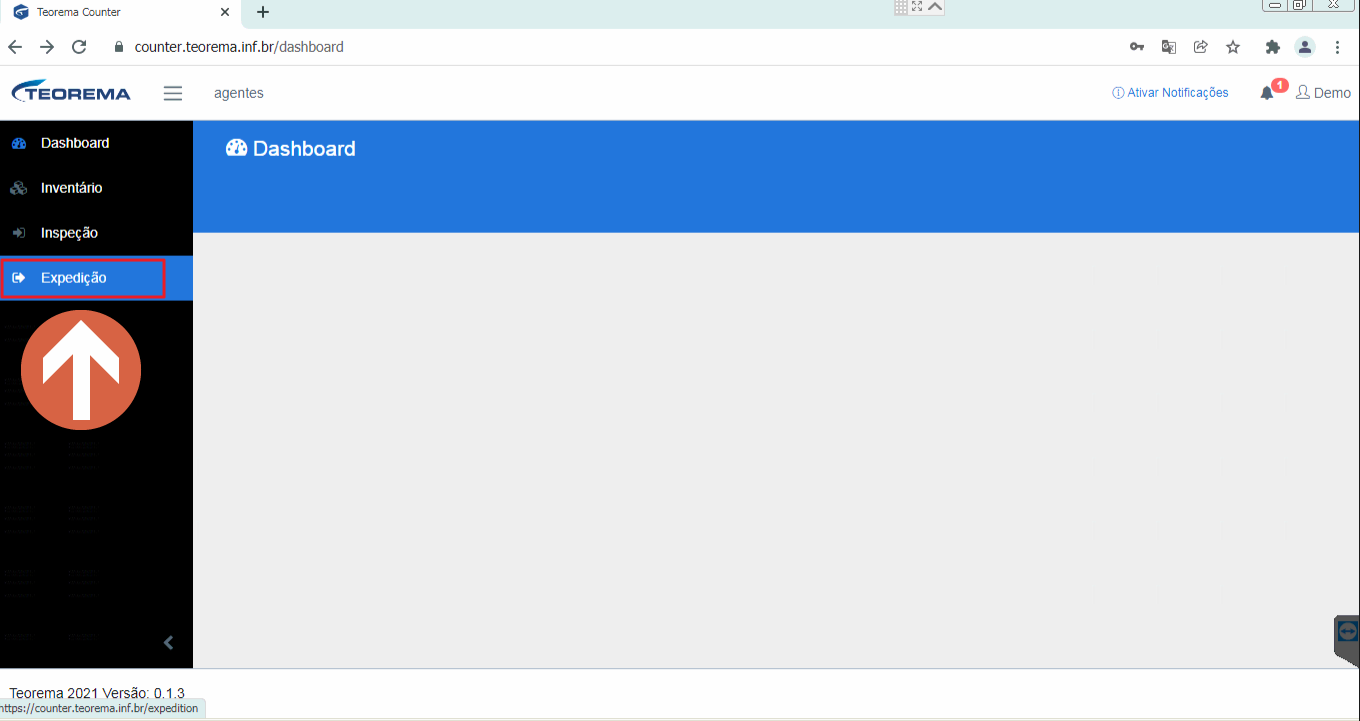The image size is (1360, 721).
Task: Open the browser extensions puzzle icon
Action: (x=1273, y=47)
